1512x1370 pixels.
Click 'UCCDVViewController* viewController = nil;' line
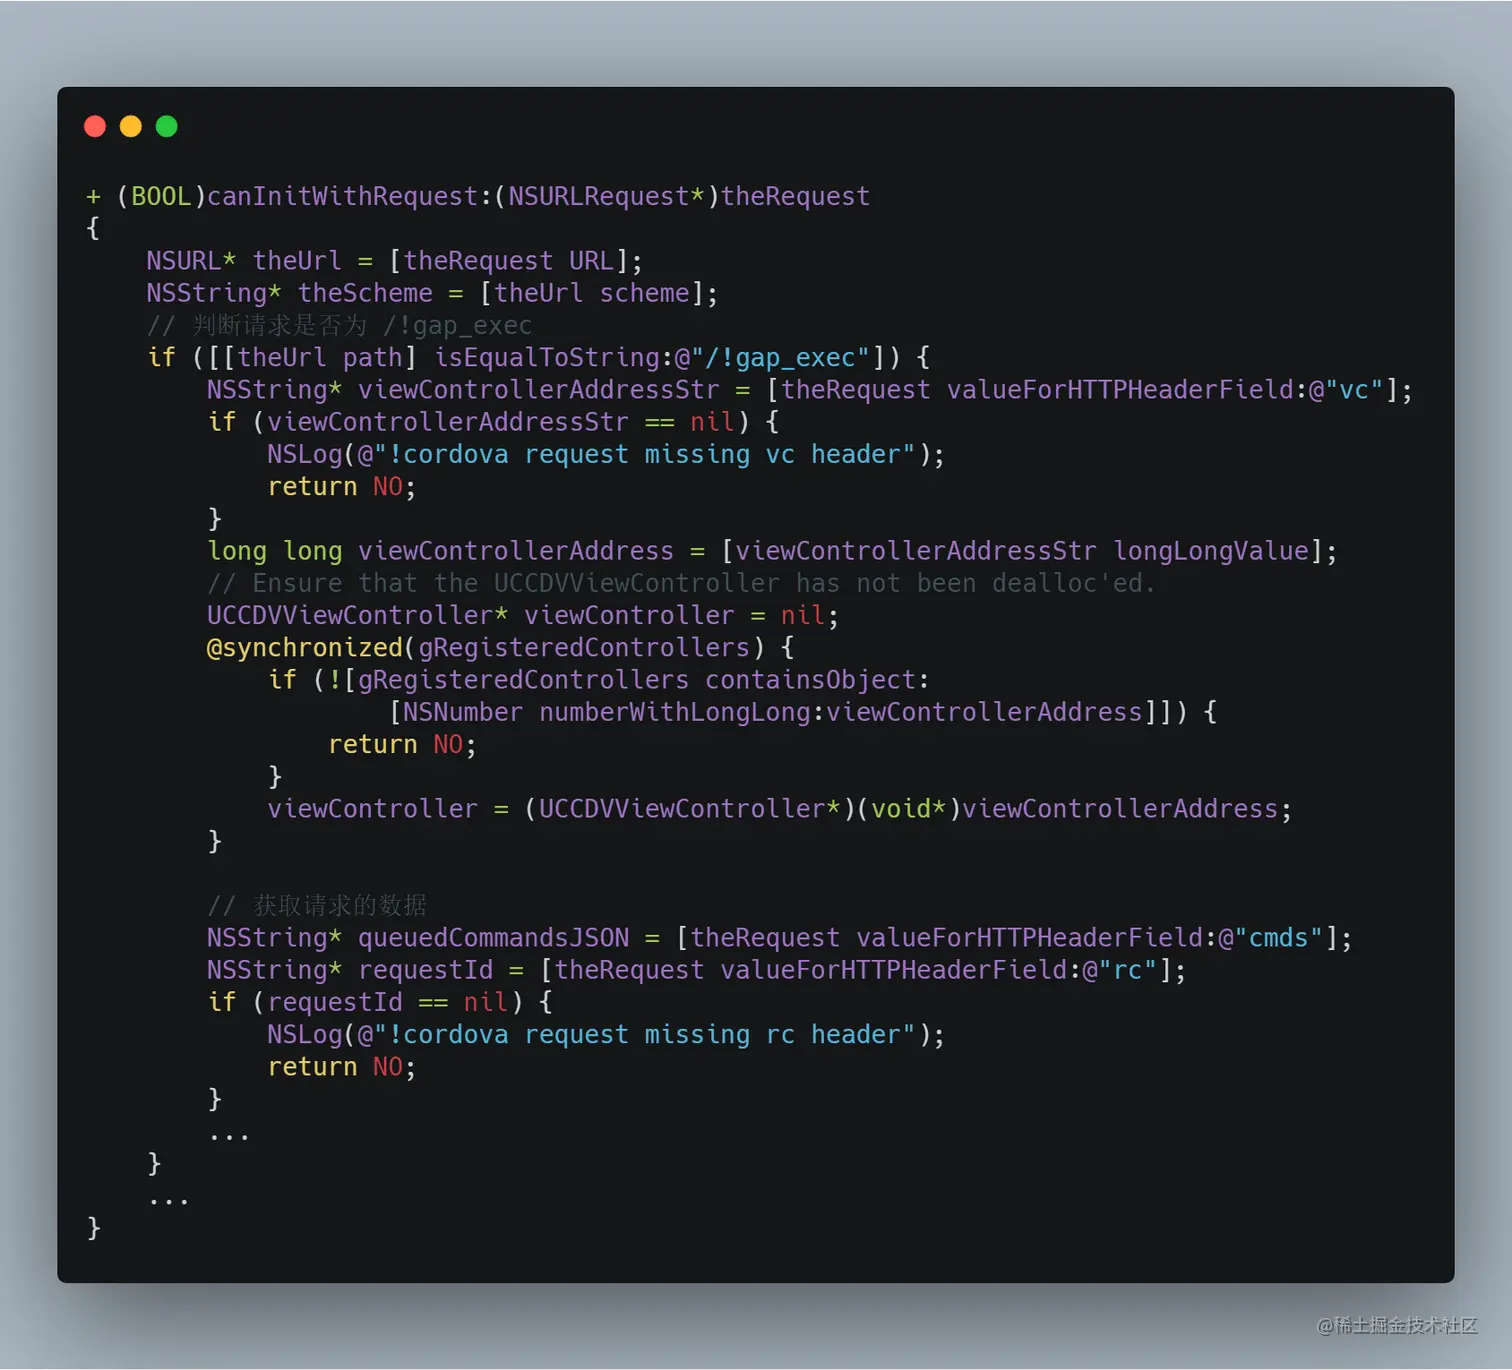523,616
